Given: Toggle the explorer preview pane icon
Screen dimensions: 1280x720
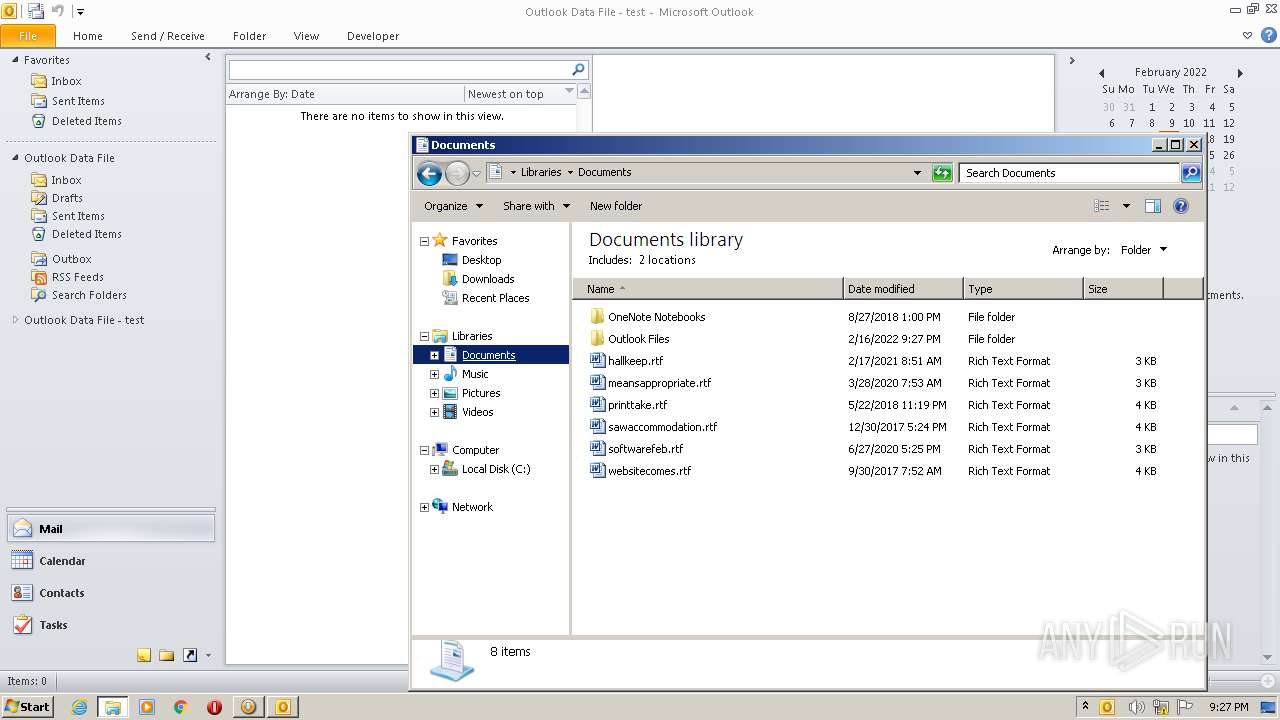Looking at the screenshot, I should pyautogui.click(x=1153, y=206).
